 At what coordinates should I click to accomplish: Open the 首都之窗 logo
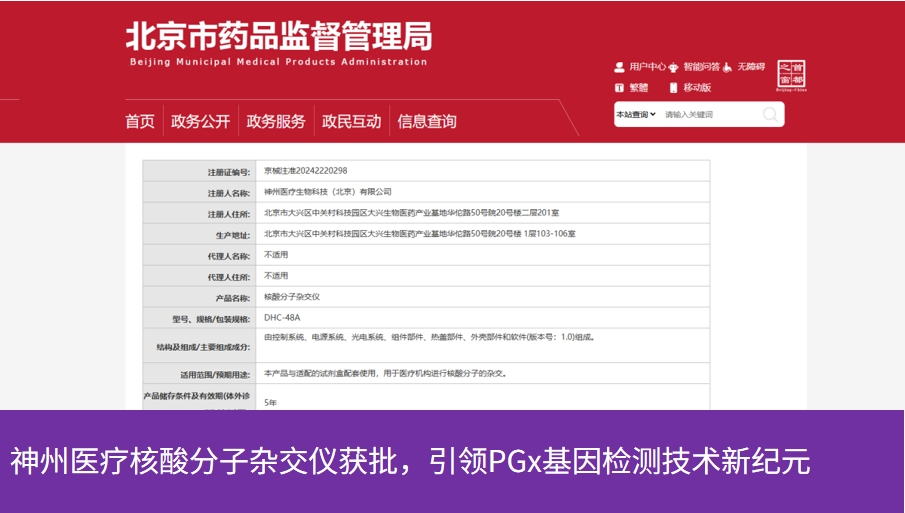(x=791, y=76)
